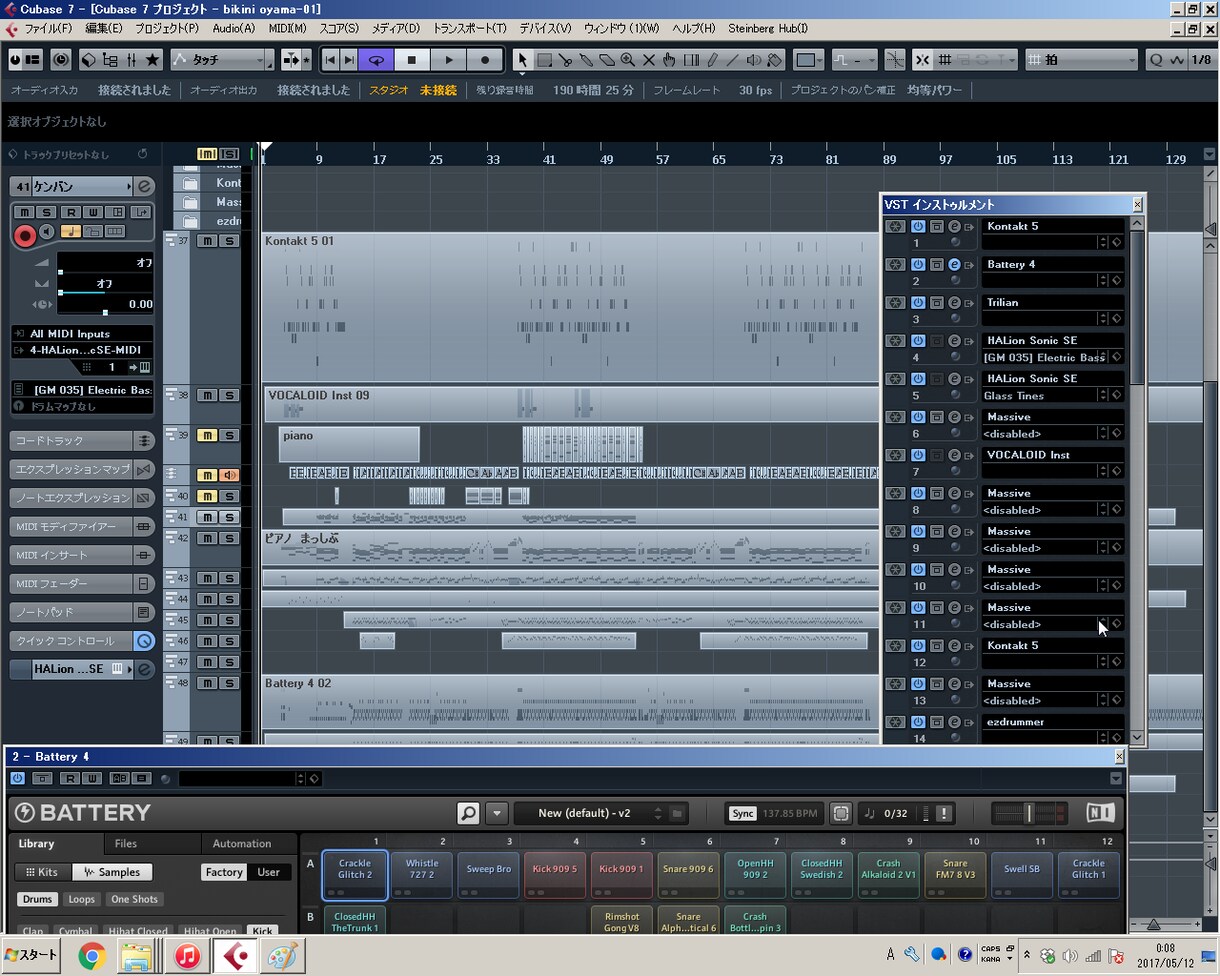Open Battery search magnifier icon
1220x976 pixels.
pyautogui.click(x=468, y=813)
